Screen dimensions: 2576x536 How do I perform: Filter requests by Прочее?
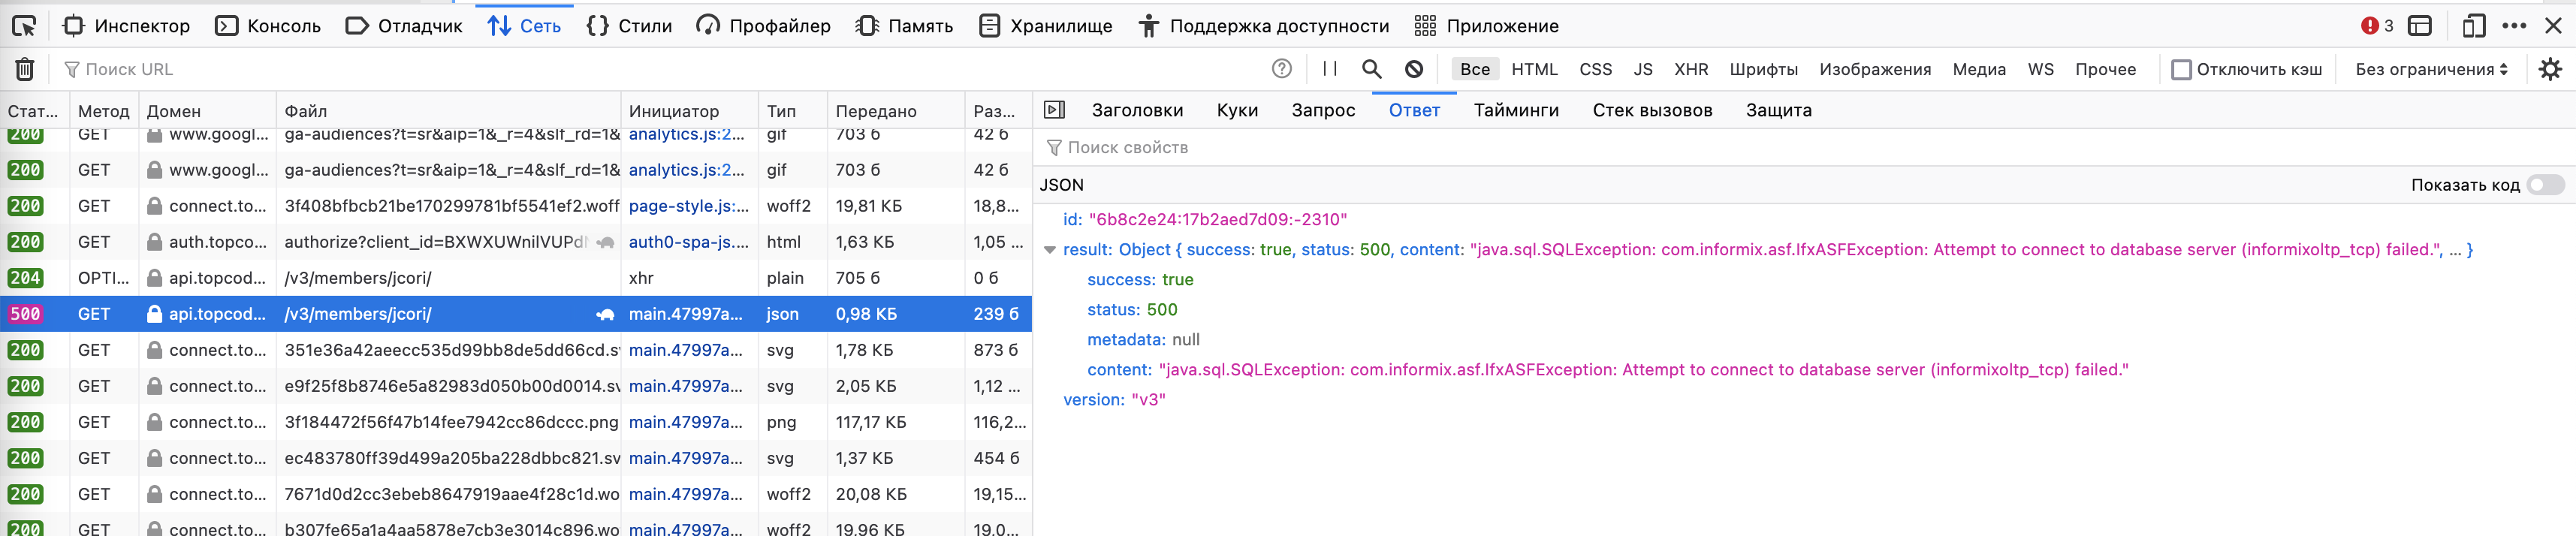click(x=2105, y=69)
